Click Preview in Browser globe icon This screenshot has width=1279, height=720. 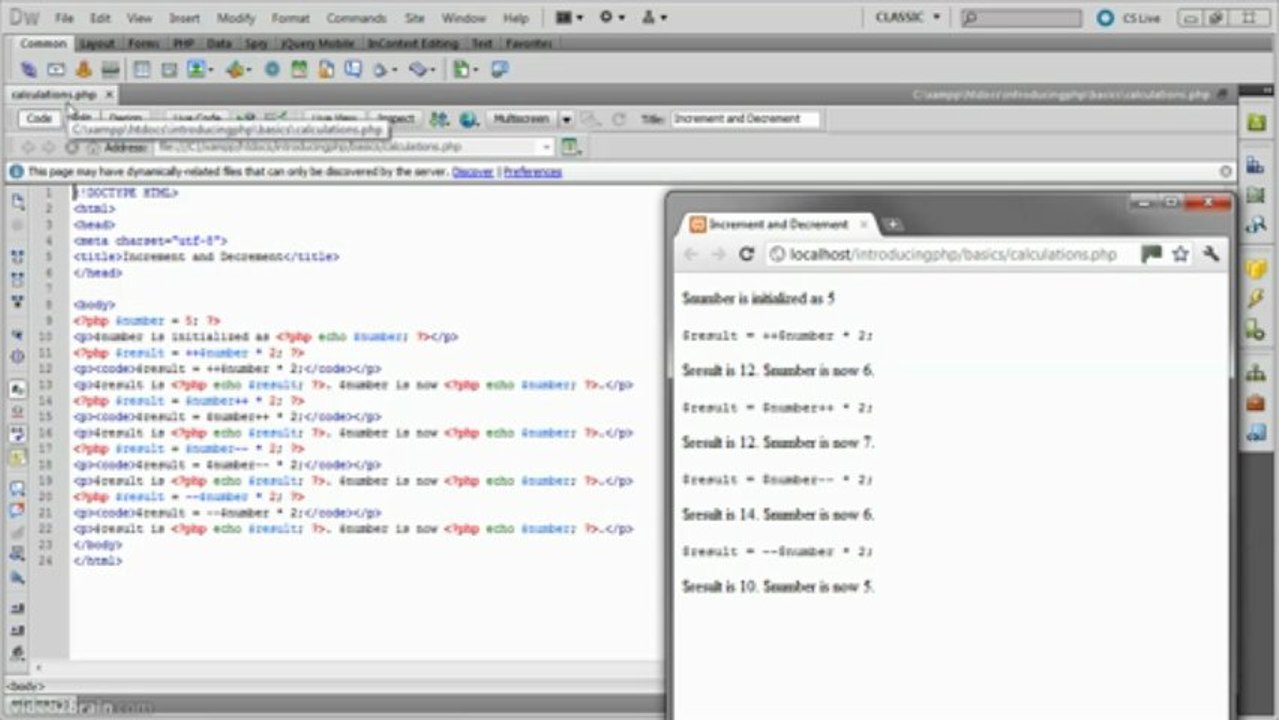[468, 119]
